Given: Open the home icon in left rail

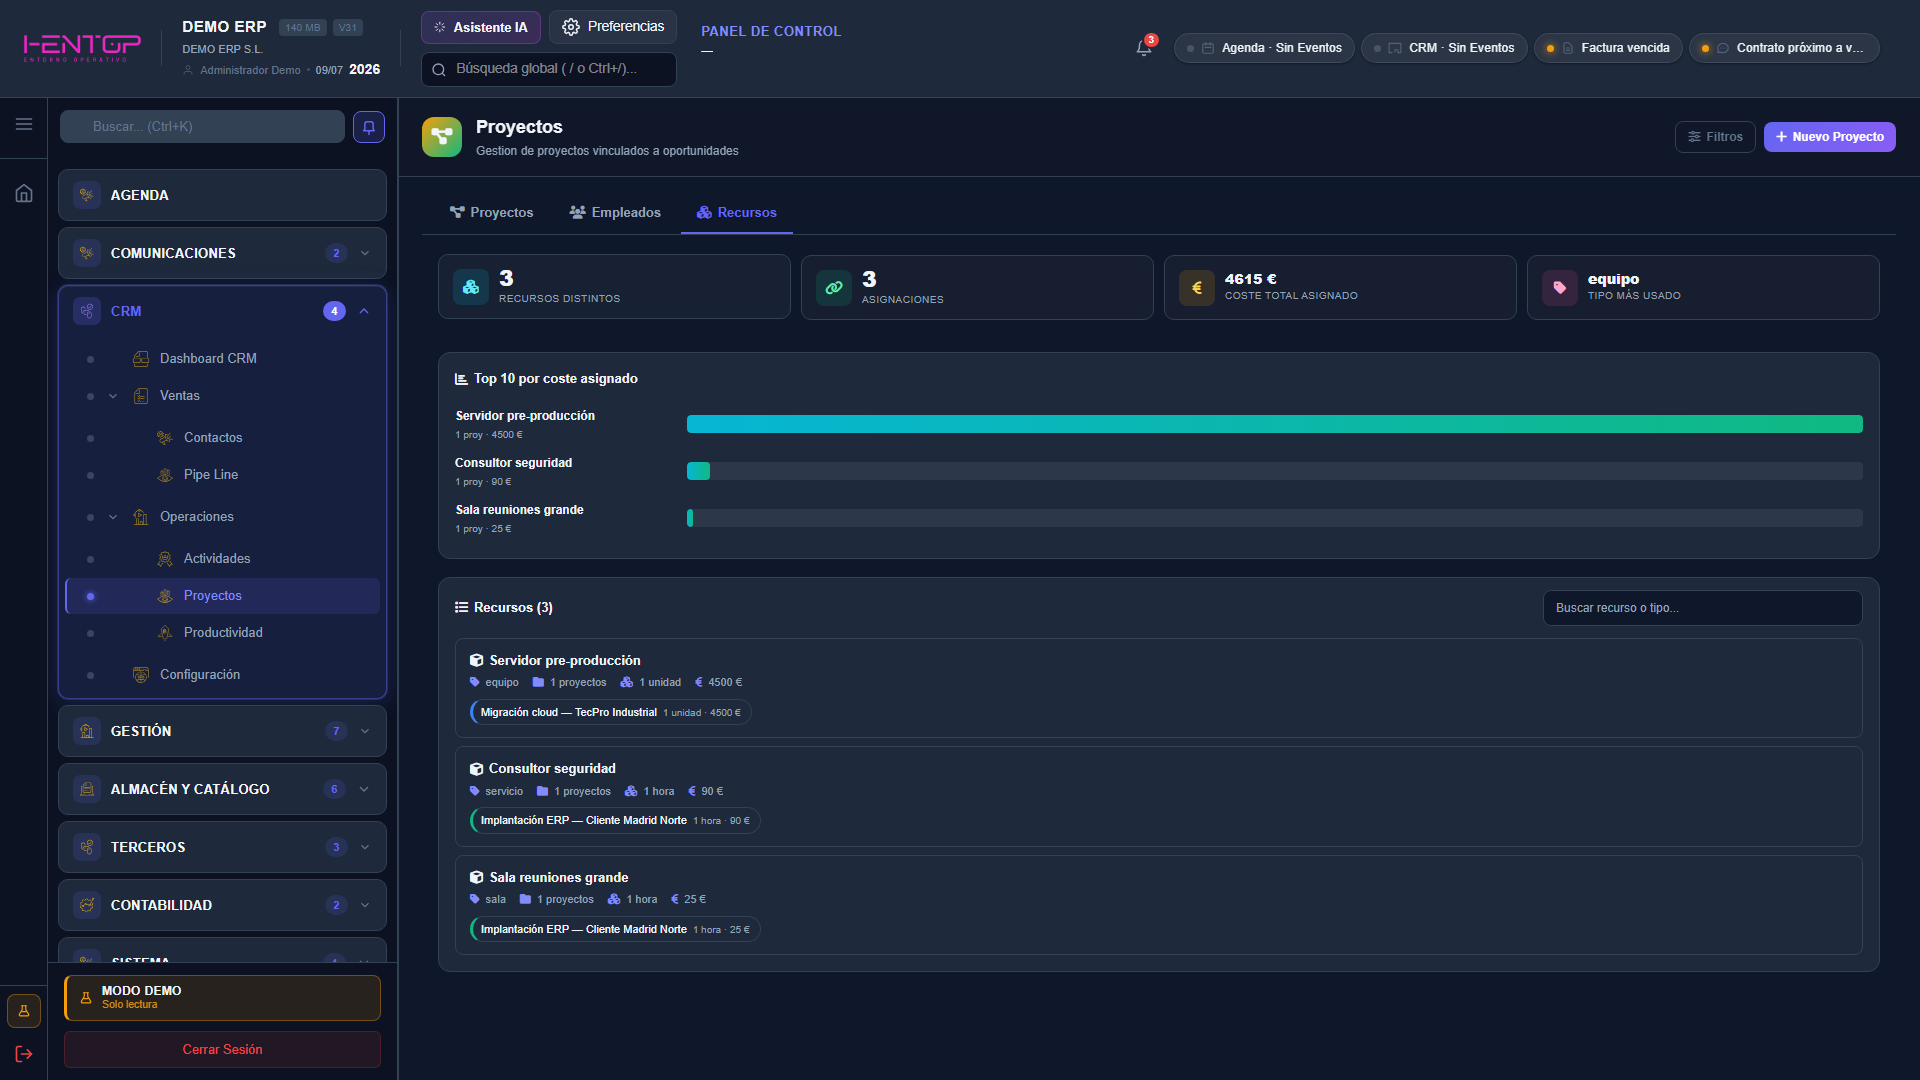Looking at the screenshot, I should pos(24,193).
